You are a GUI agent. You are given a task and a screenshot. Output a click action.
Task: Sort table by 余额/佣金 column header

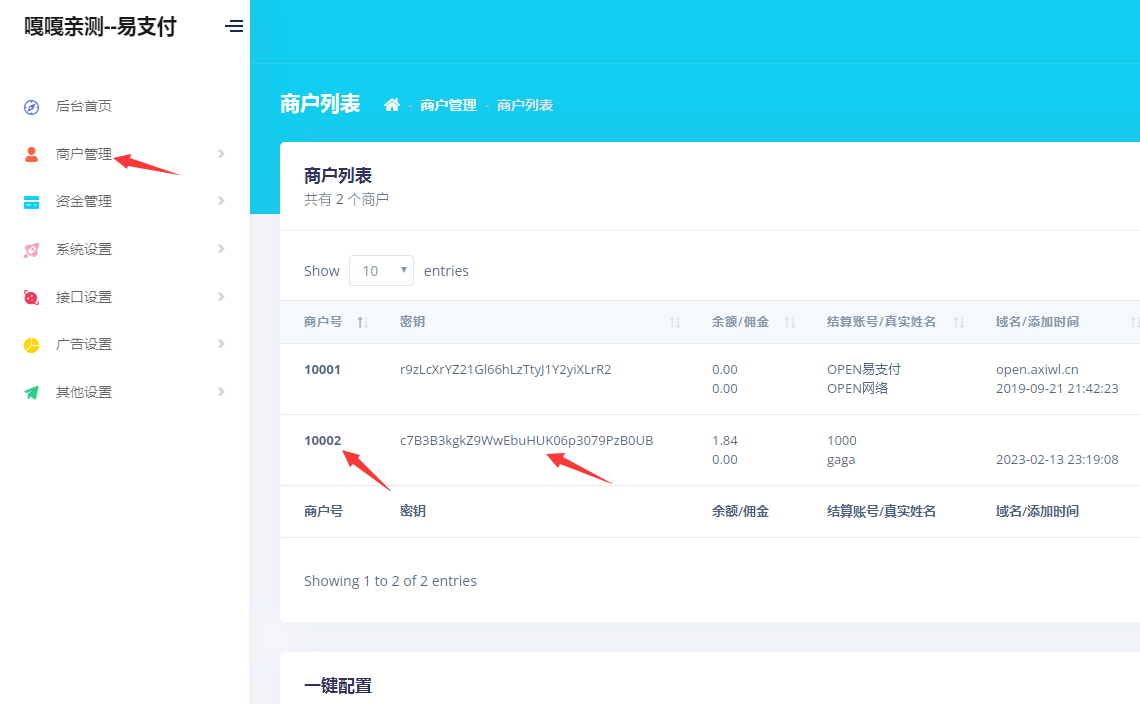click(x=740, y=322)
